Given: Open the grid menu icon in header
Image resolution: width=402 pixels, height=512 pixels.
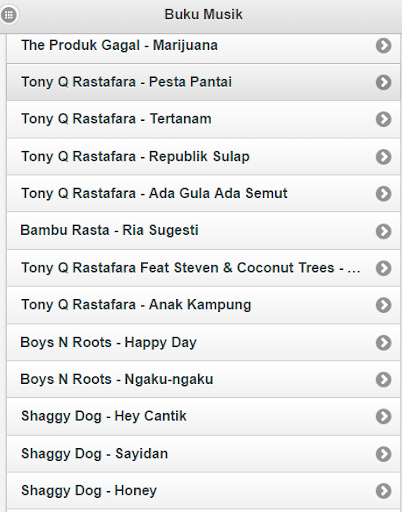Looking at the screenshot, I should tap(9, 15).
